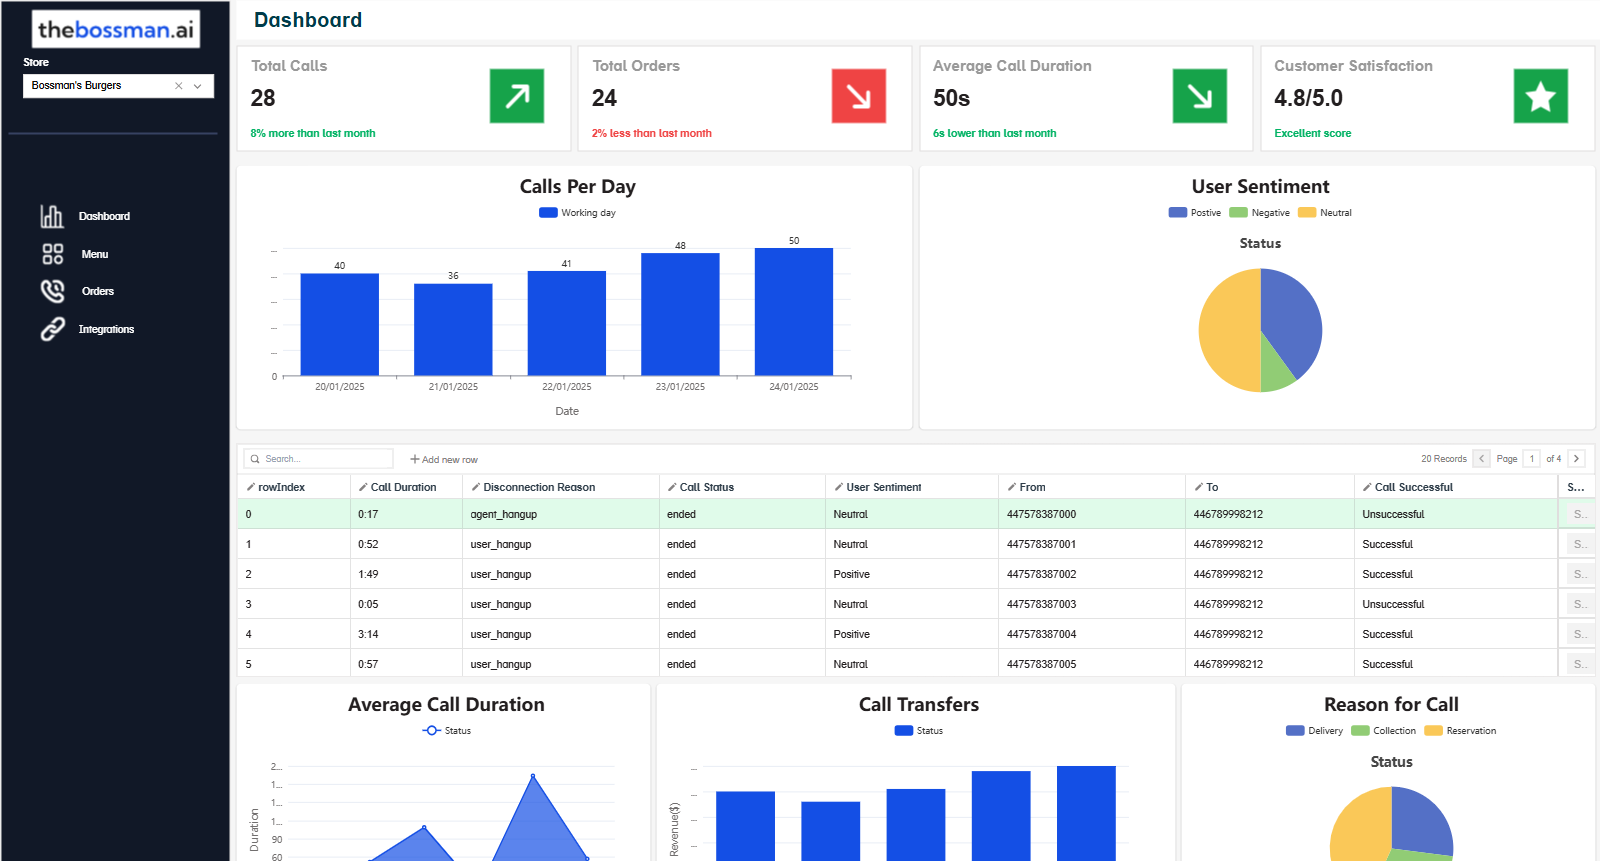The height and width of the screenshot is (861, 1600).
Task: Click the green Average Call Duration arrow icon
Action: 1199,96
